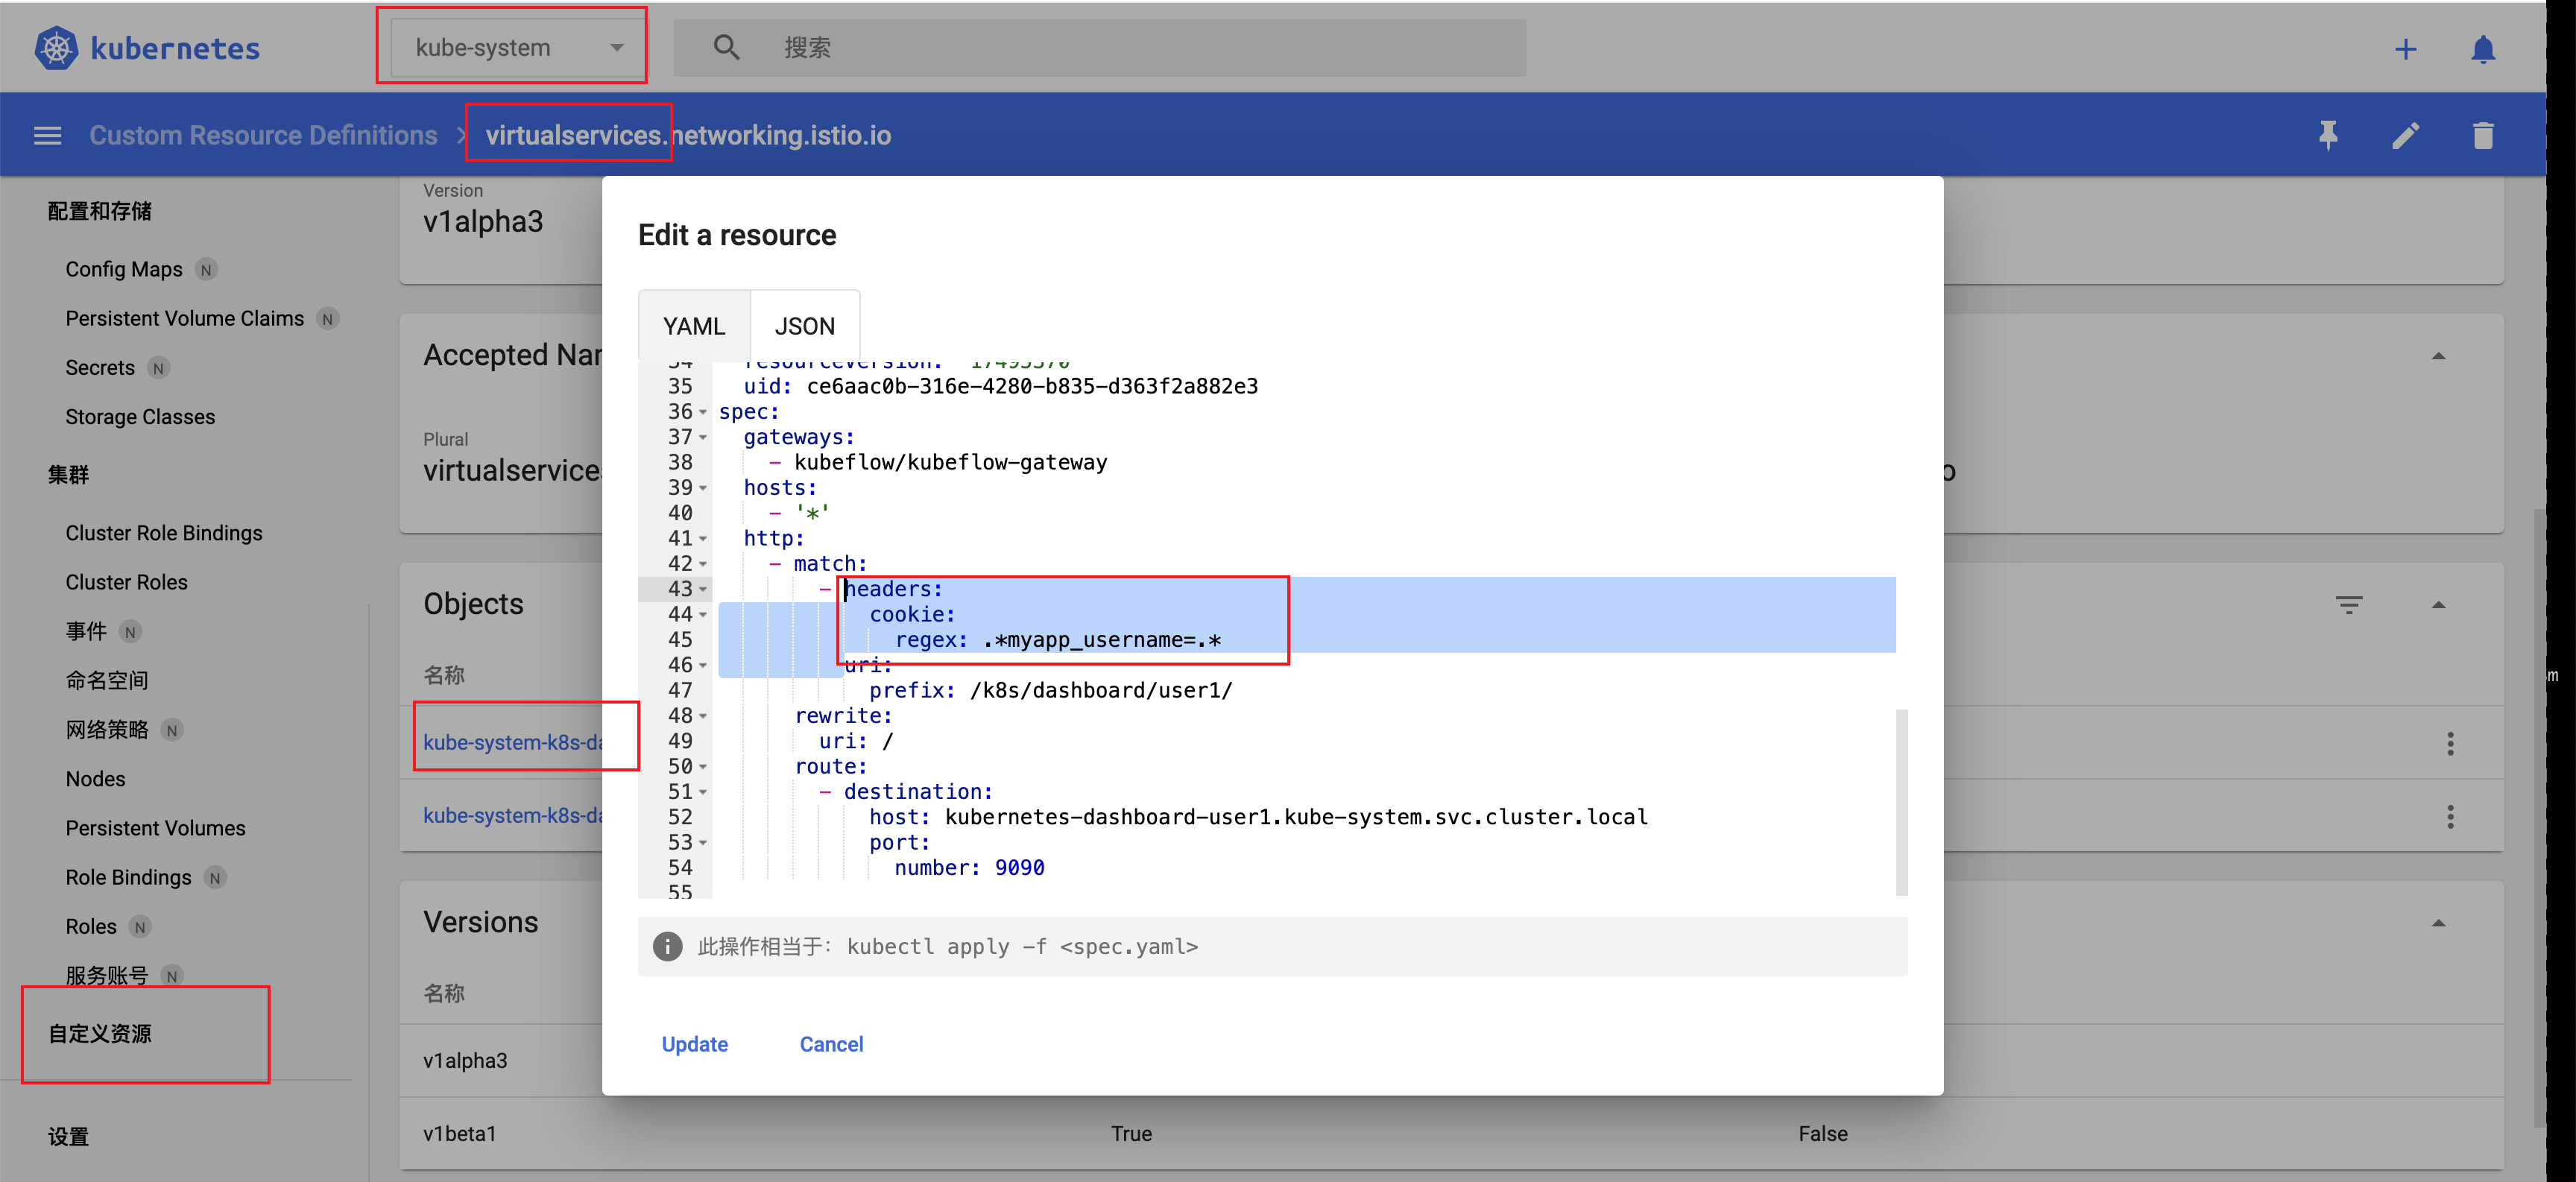
Task: Click the editor vertical scrollbar
Action: coord(1901,802)
